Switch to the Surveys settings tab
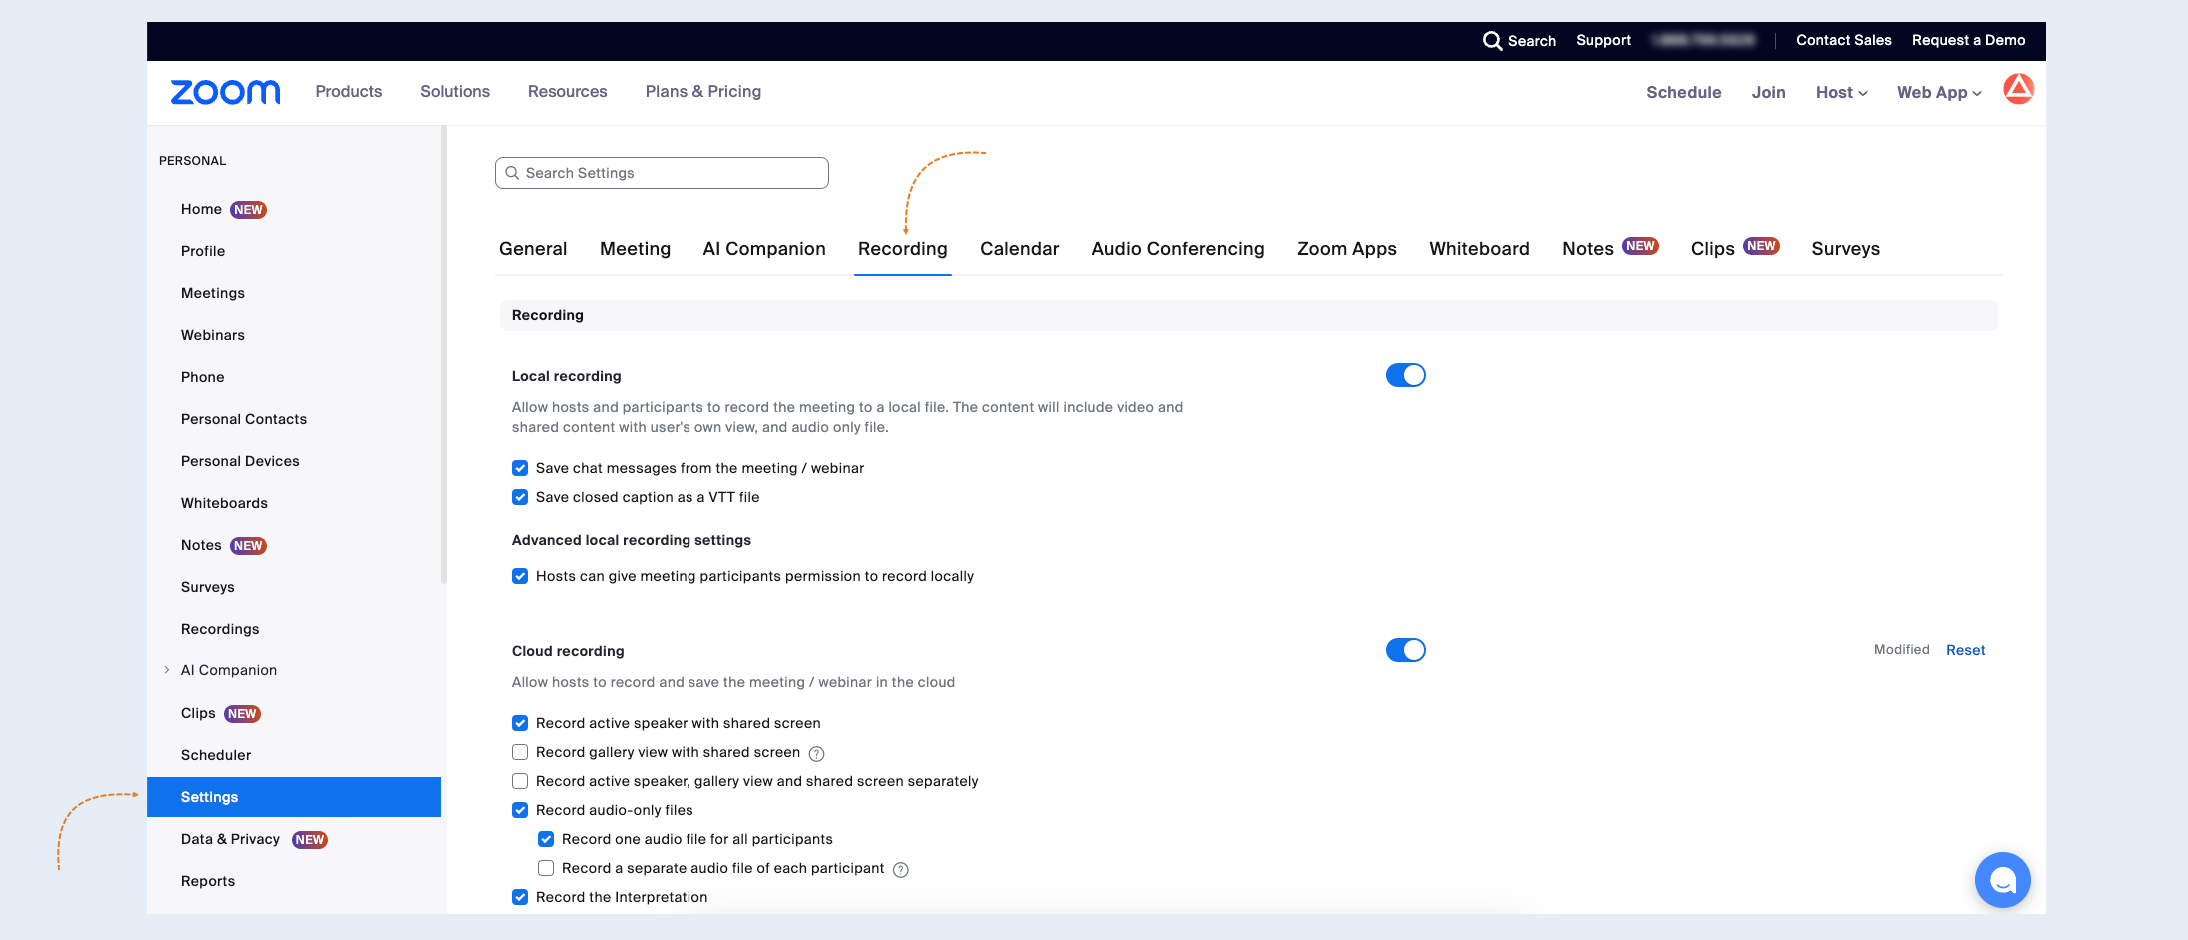 click(x=1845, y=249)
